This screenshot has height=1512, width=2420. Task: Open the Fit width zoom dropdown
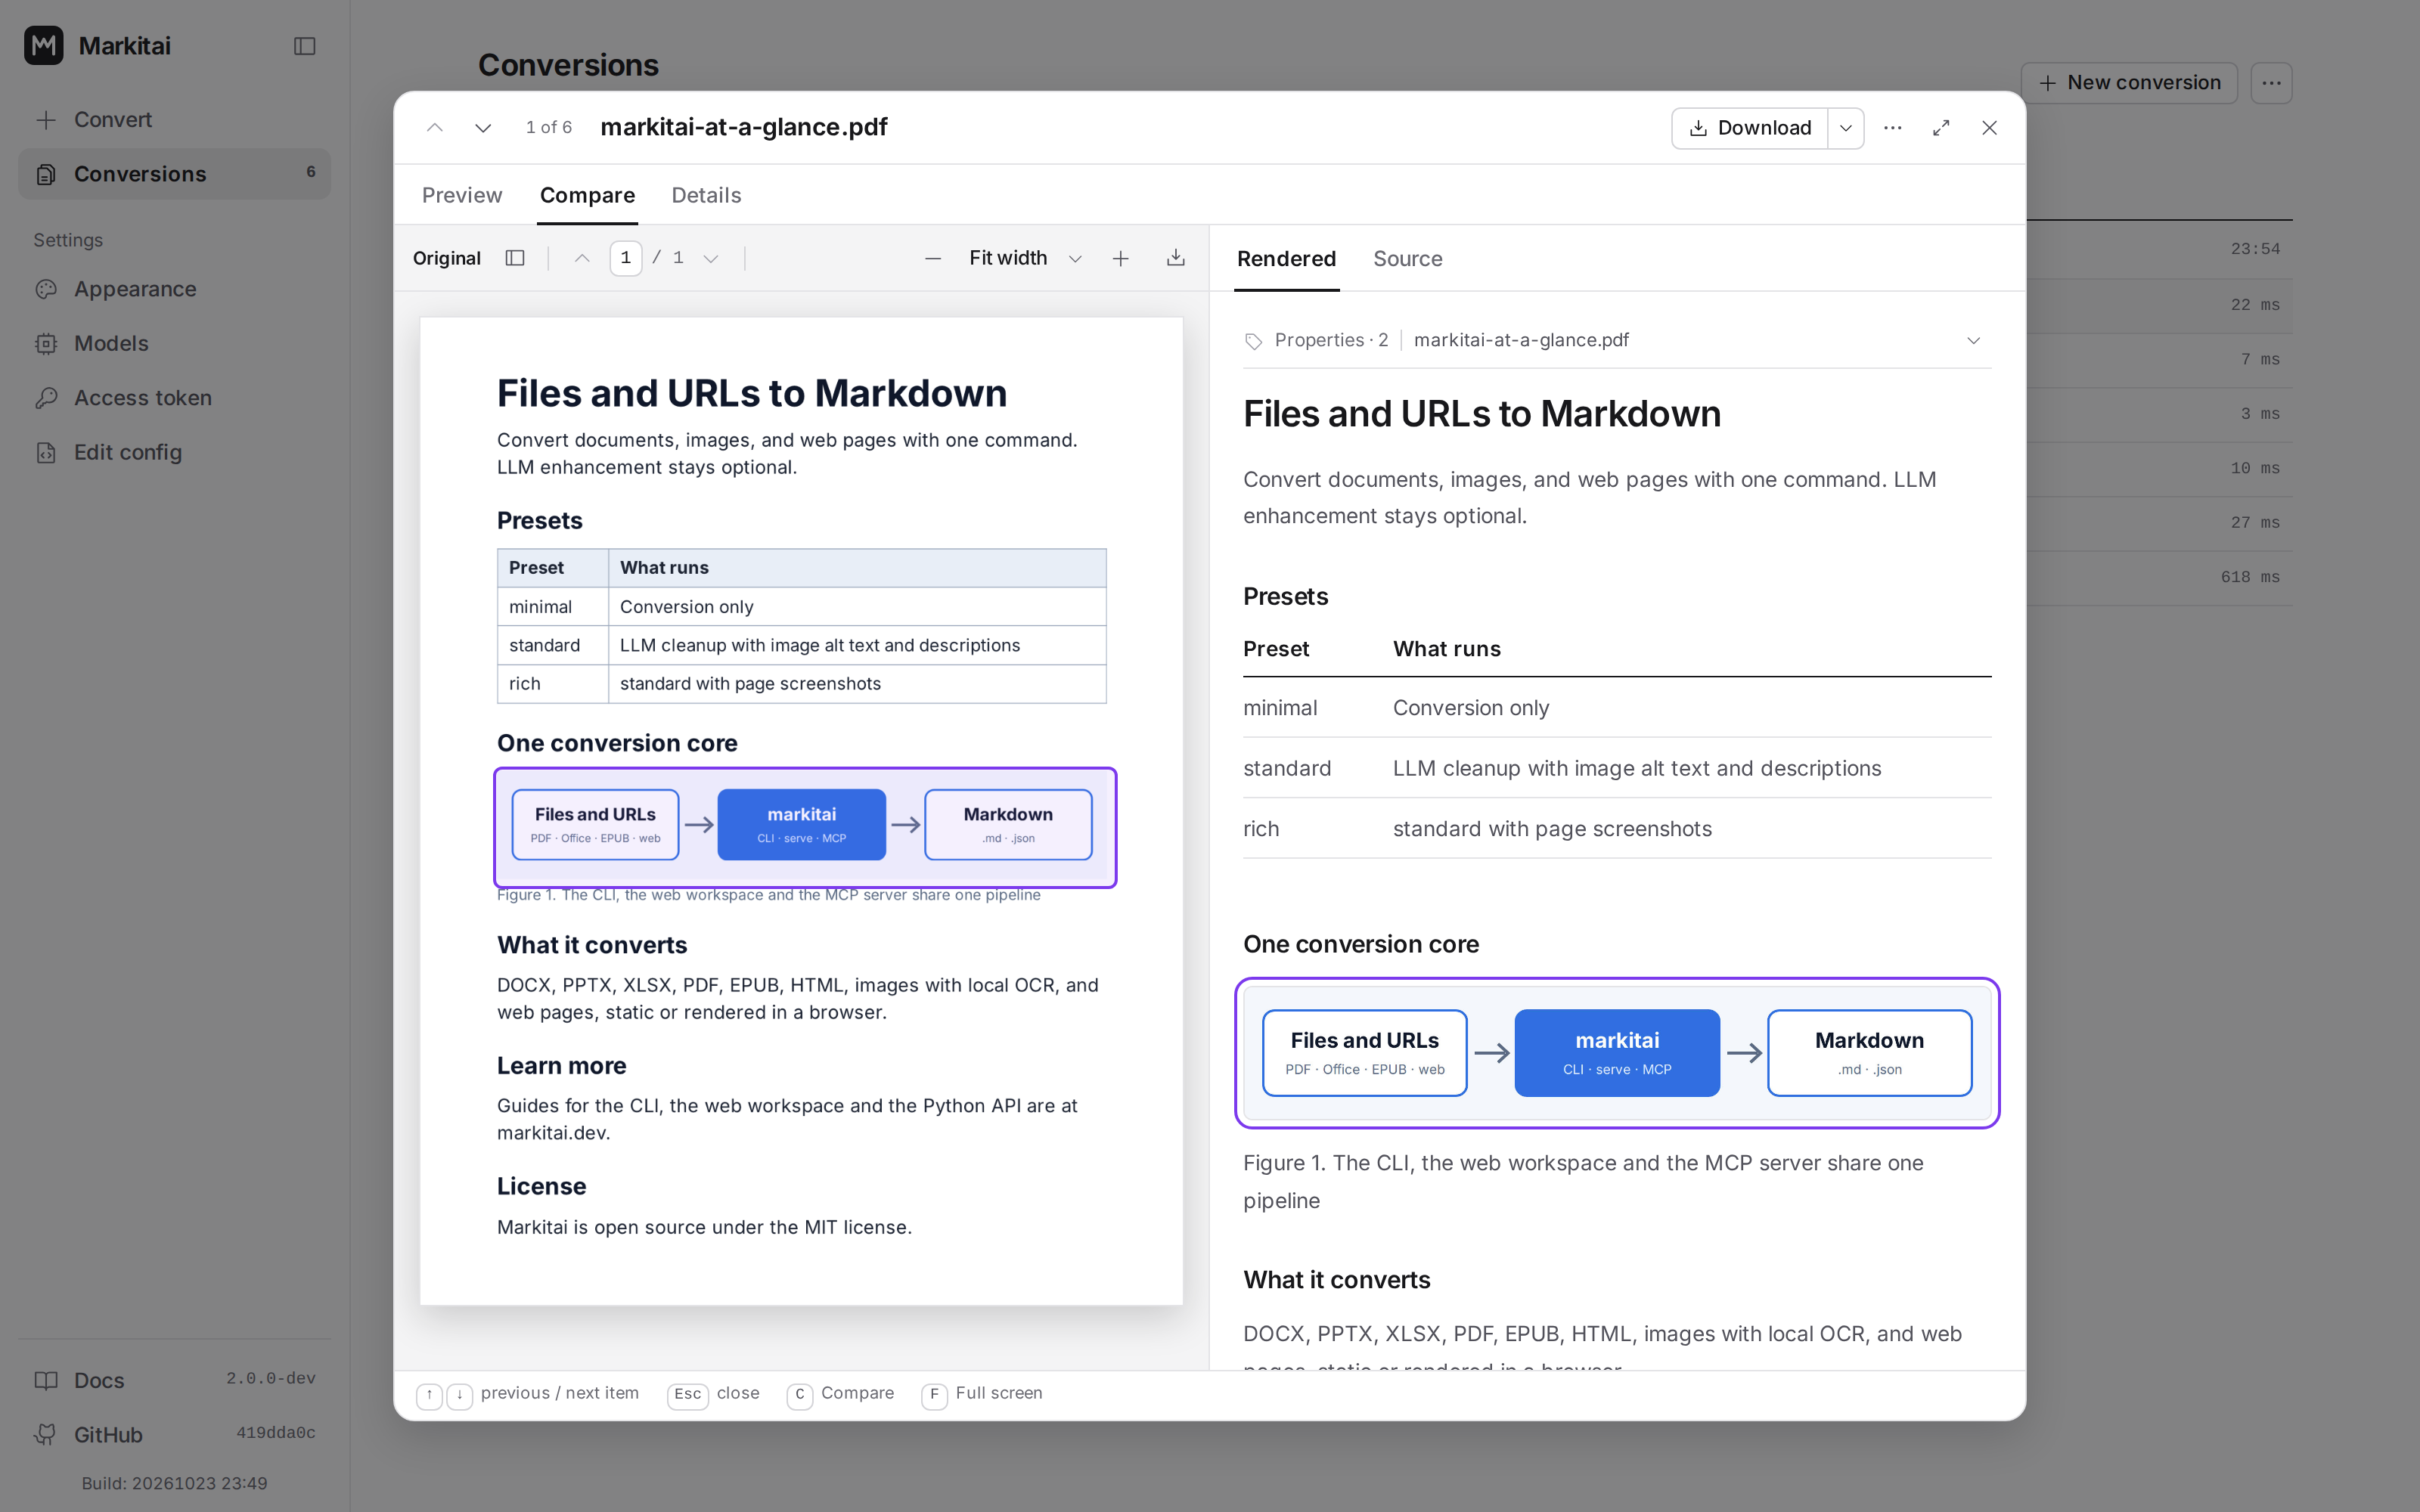tap(1026, 258)
